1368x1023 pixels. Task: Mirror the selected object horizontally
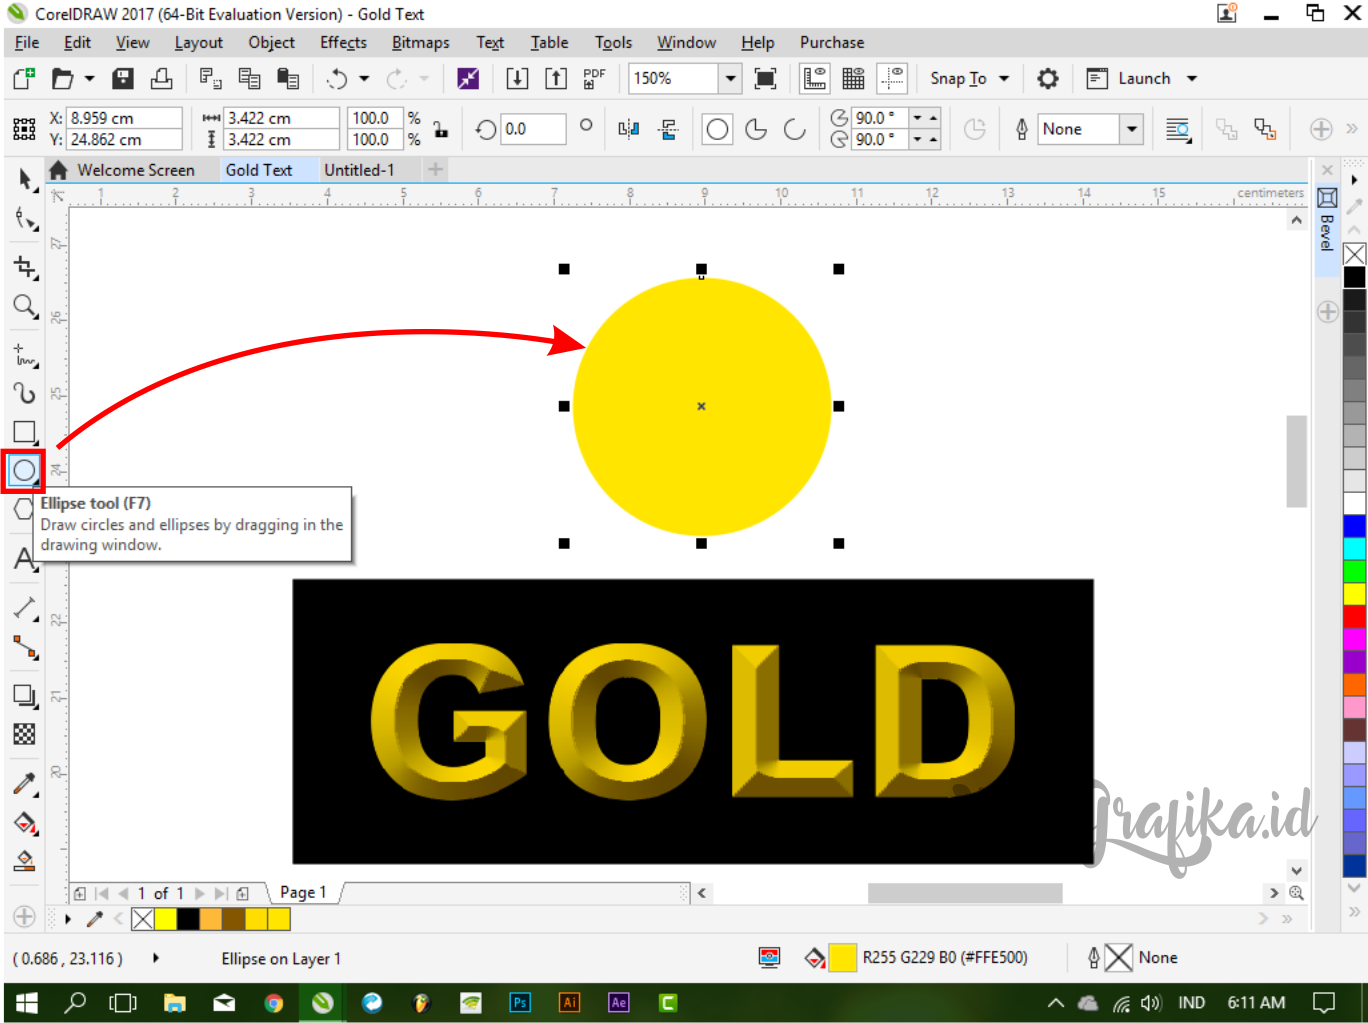click(x=628, y=129)
